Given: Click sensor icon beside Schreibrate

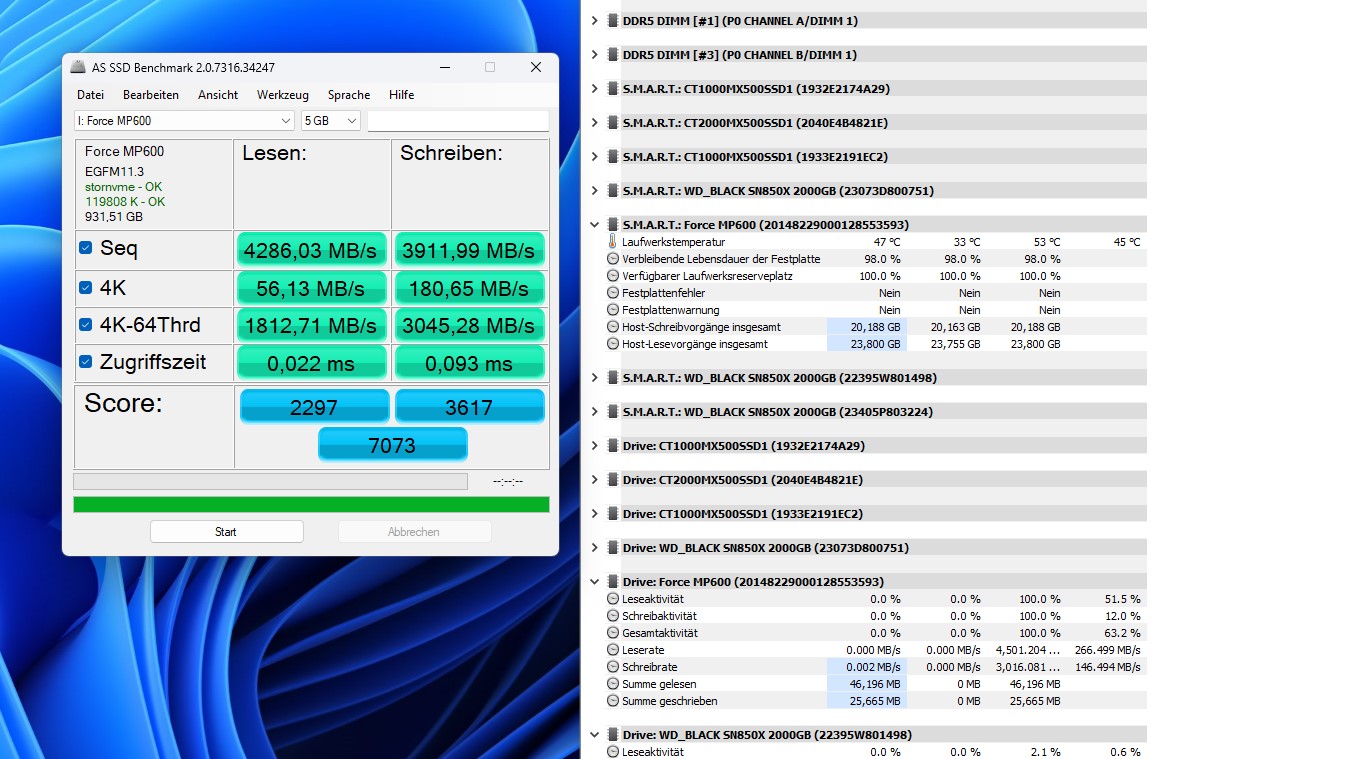Looking at the screenshot, I should 613,666.
